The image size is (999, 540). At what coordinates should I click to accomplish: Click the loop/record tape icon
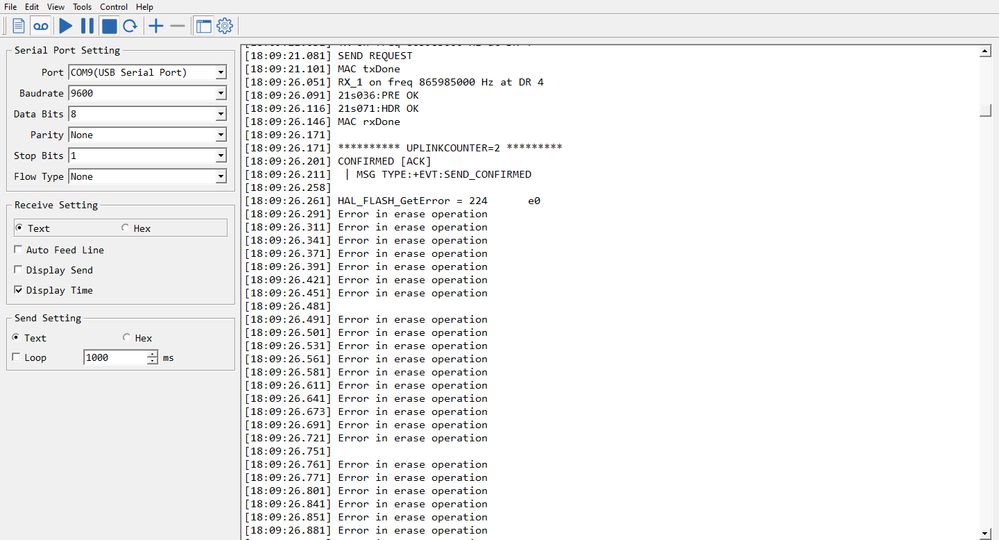point(41,26)
